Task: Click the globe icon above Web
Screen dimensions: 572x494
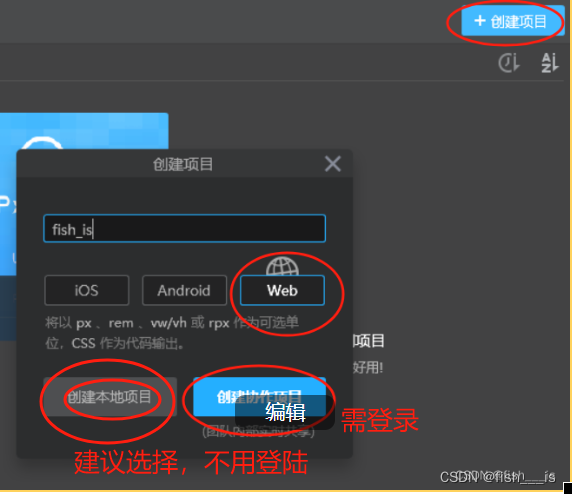Action: coord(282,266)
